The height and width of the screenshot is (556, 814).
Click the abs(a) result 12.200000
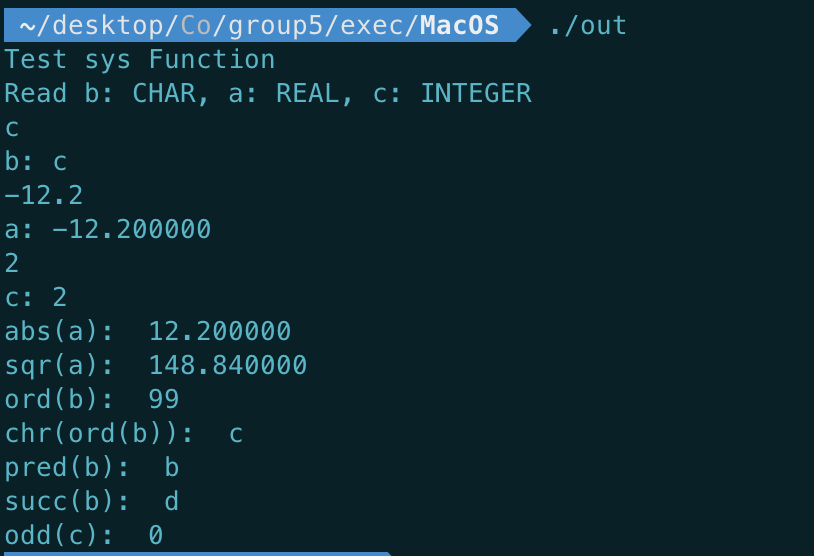pos(220,331)
